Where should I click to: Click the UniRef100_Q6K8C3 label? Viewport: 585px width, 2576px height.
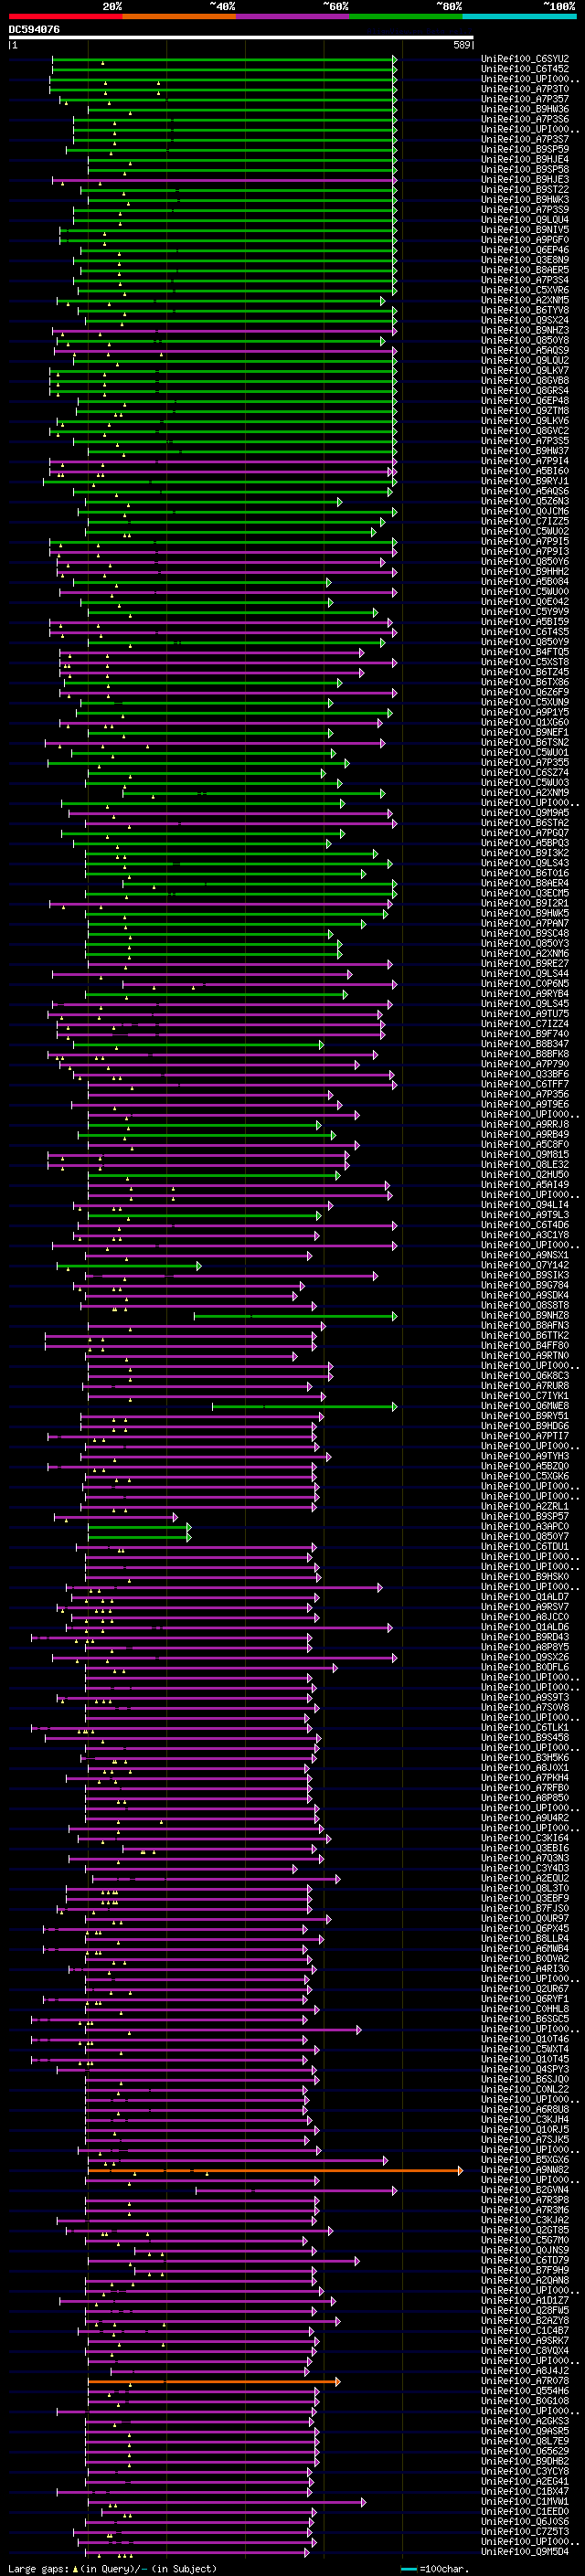point(525,1376)
